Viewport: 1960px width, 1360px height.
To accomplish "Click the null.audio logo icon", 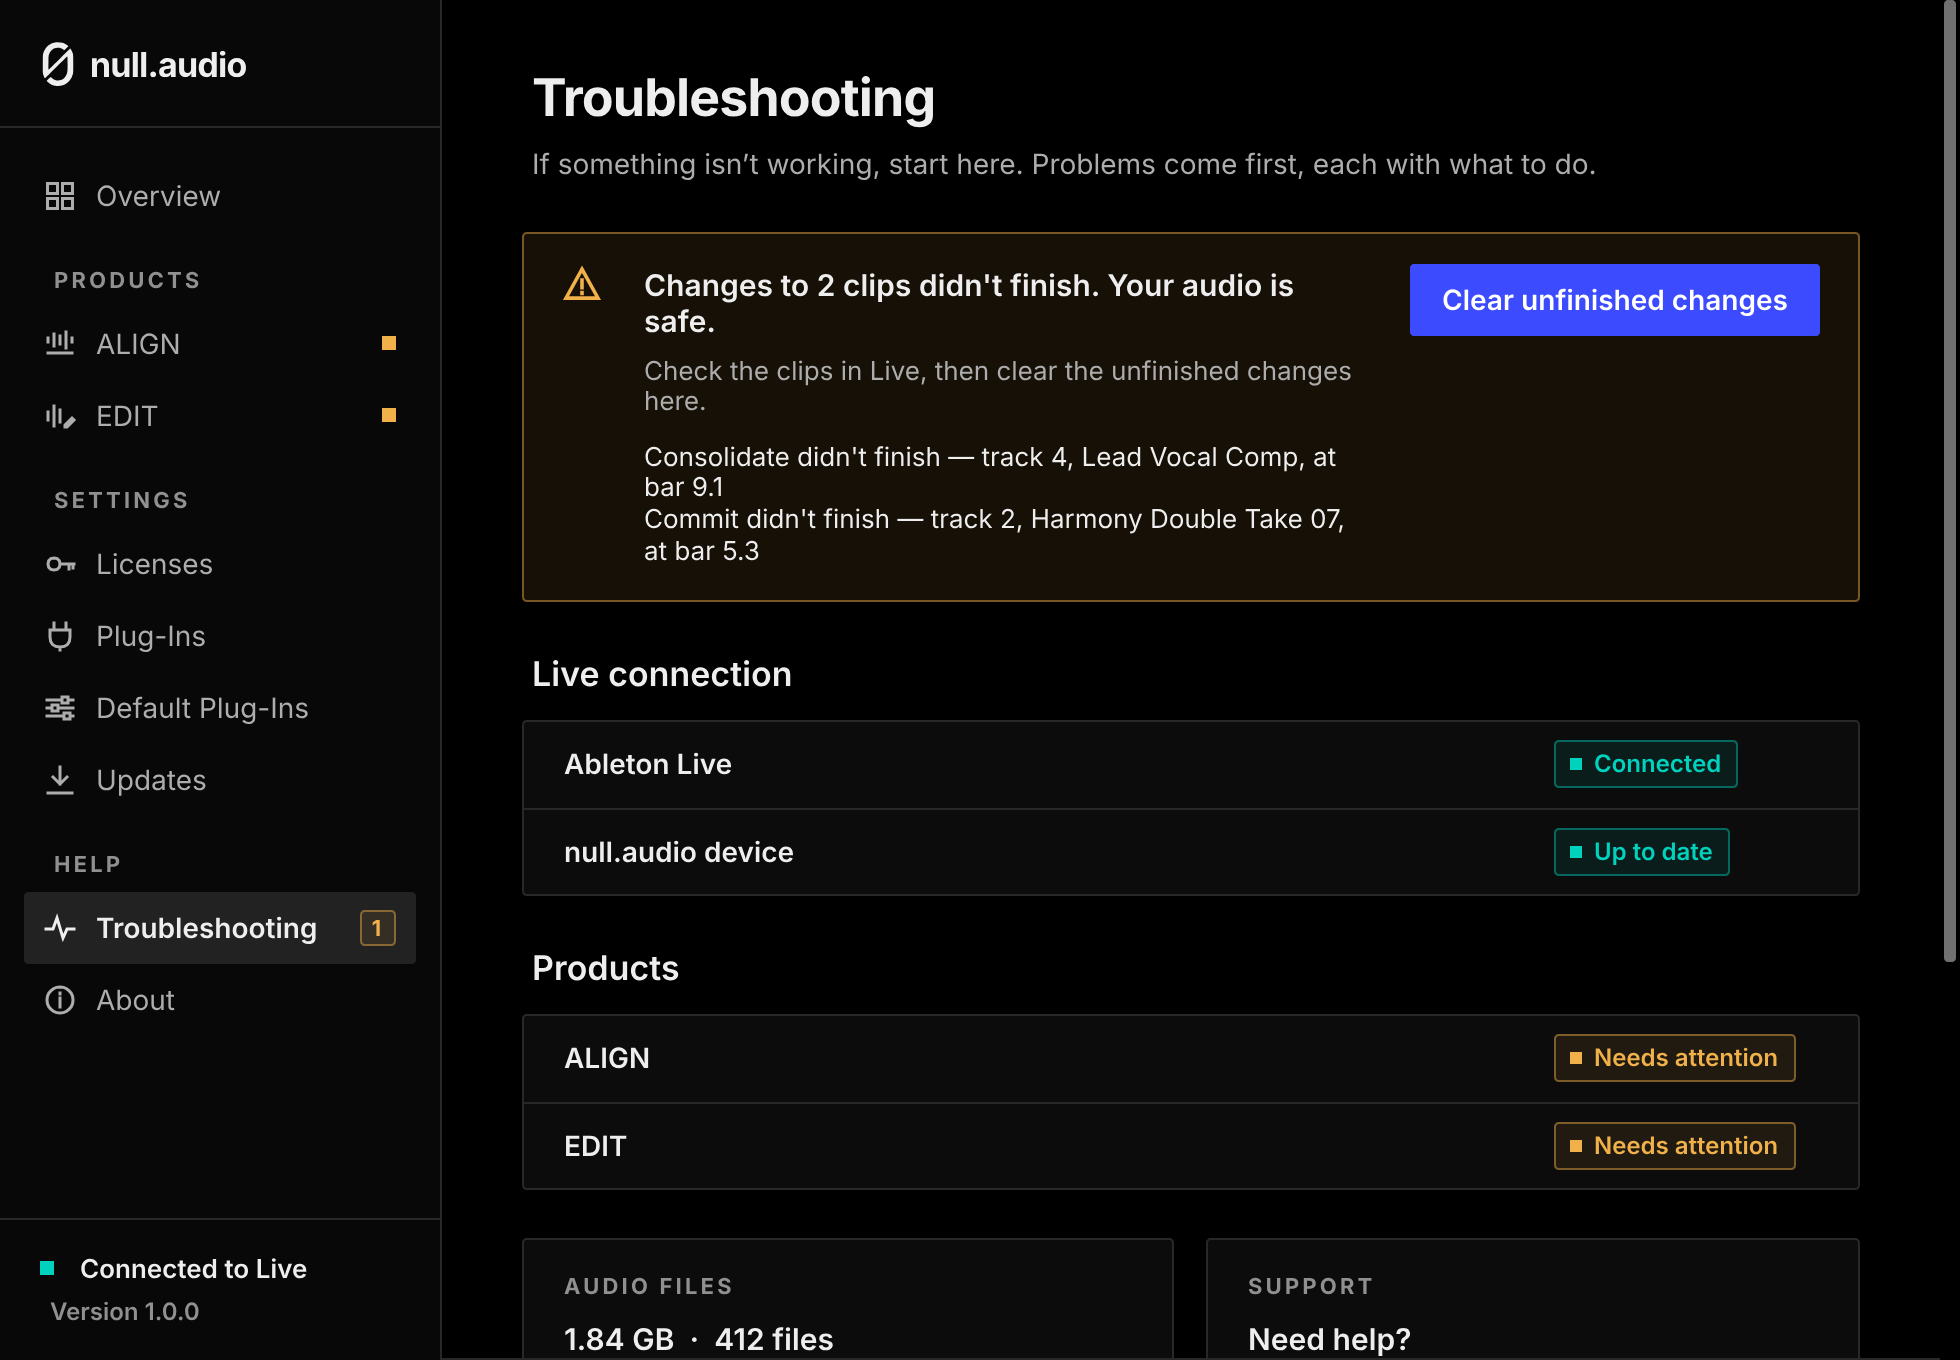I will click(x=59, y=65).
